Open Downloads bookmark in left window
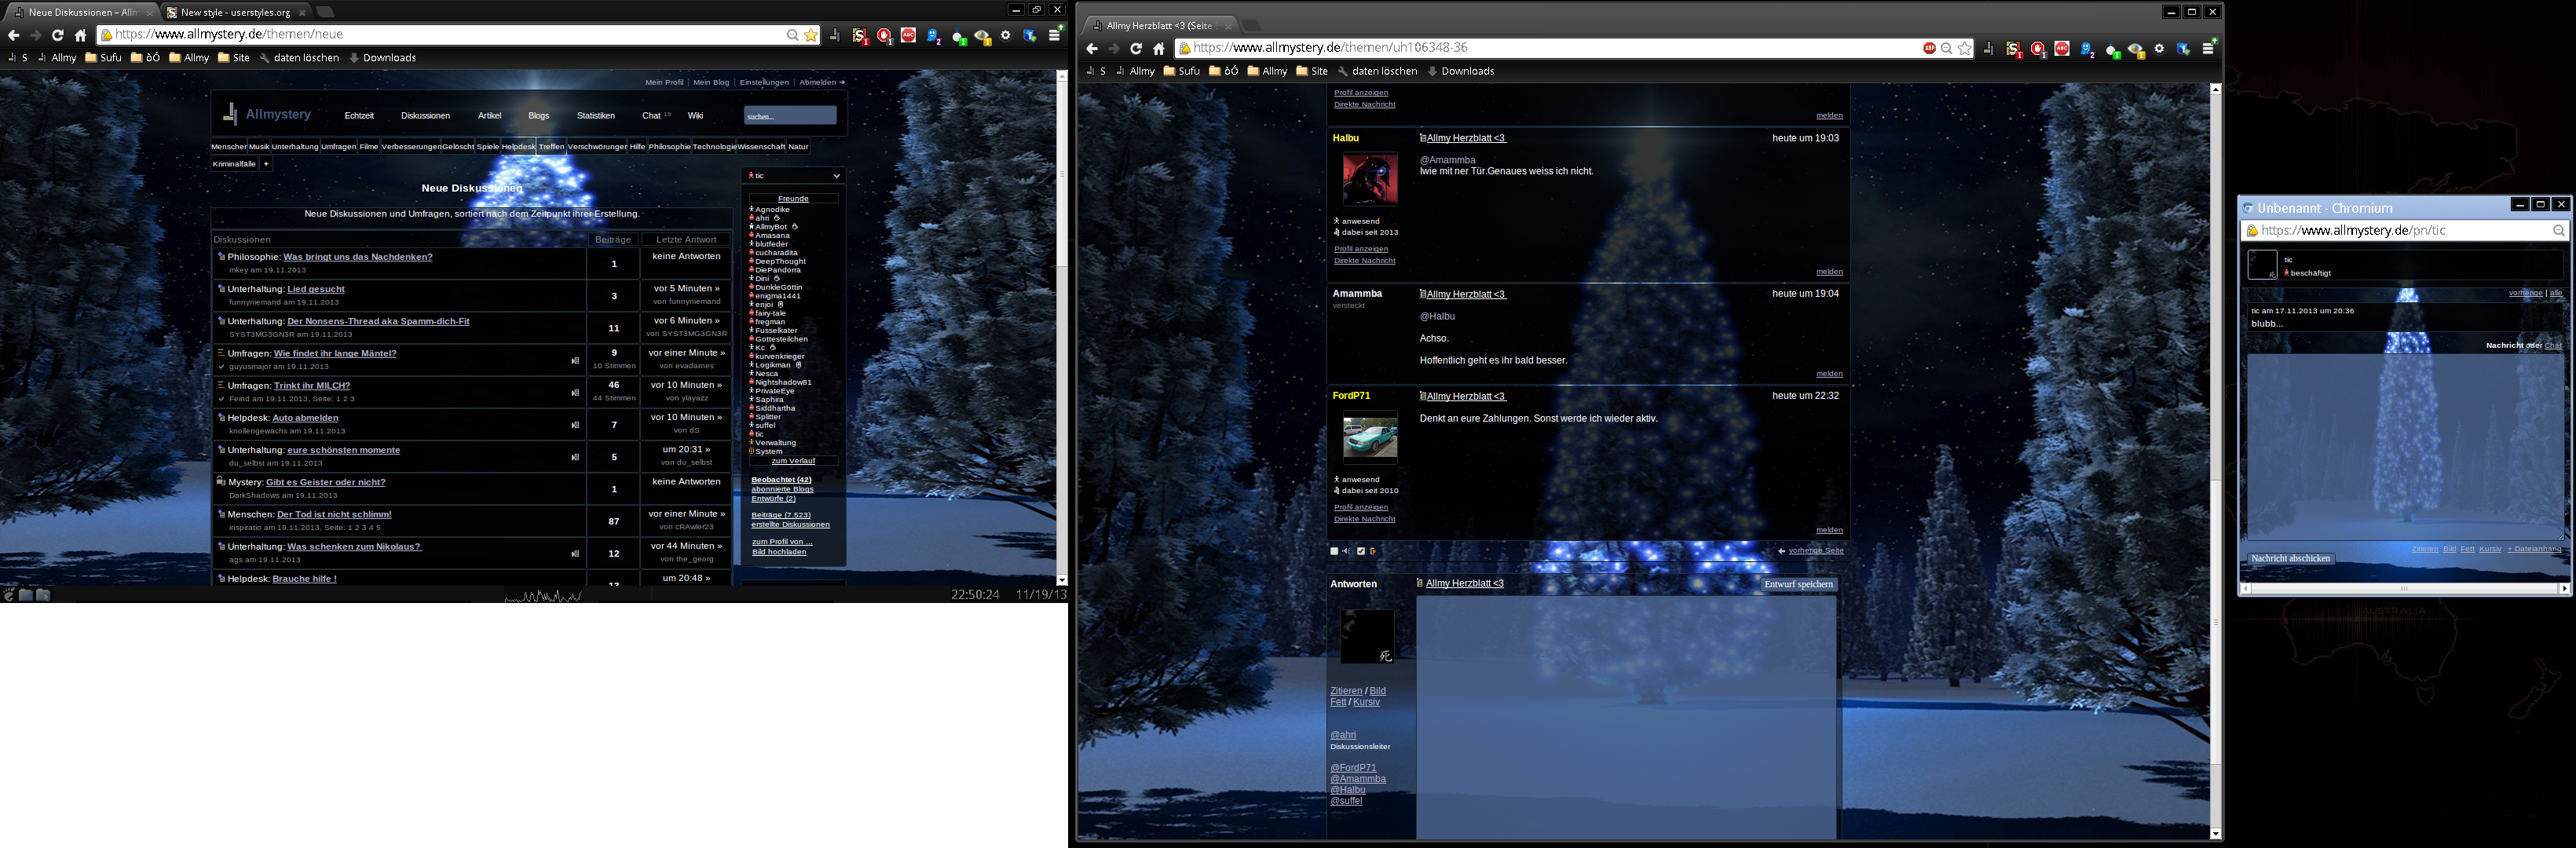 (382, 58)
